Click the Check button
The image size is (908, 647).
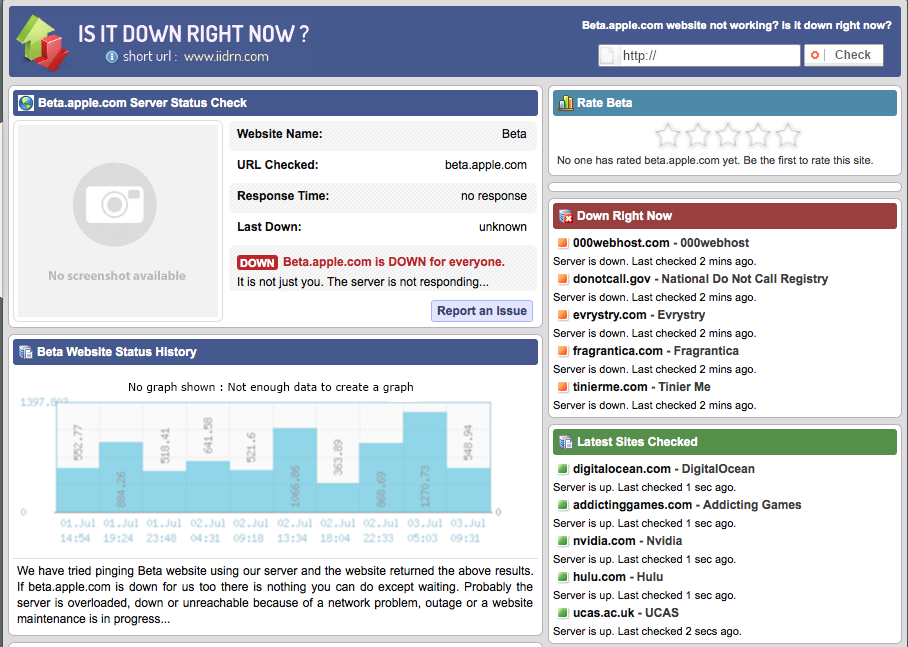coord(844,55)
